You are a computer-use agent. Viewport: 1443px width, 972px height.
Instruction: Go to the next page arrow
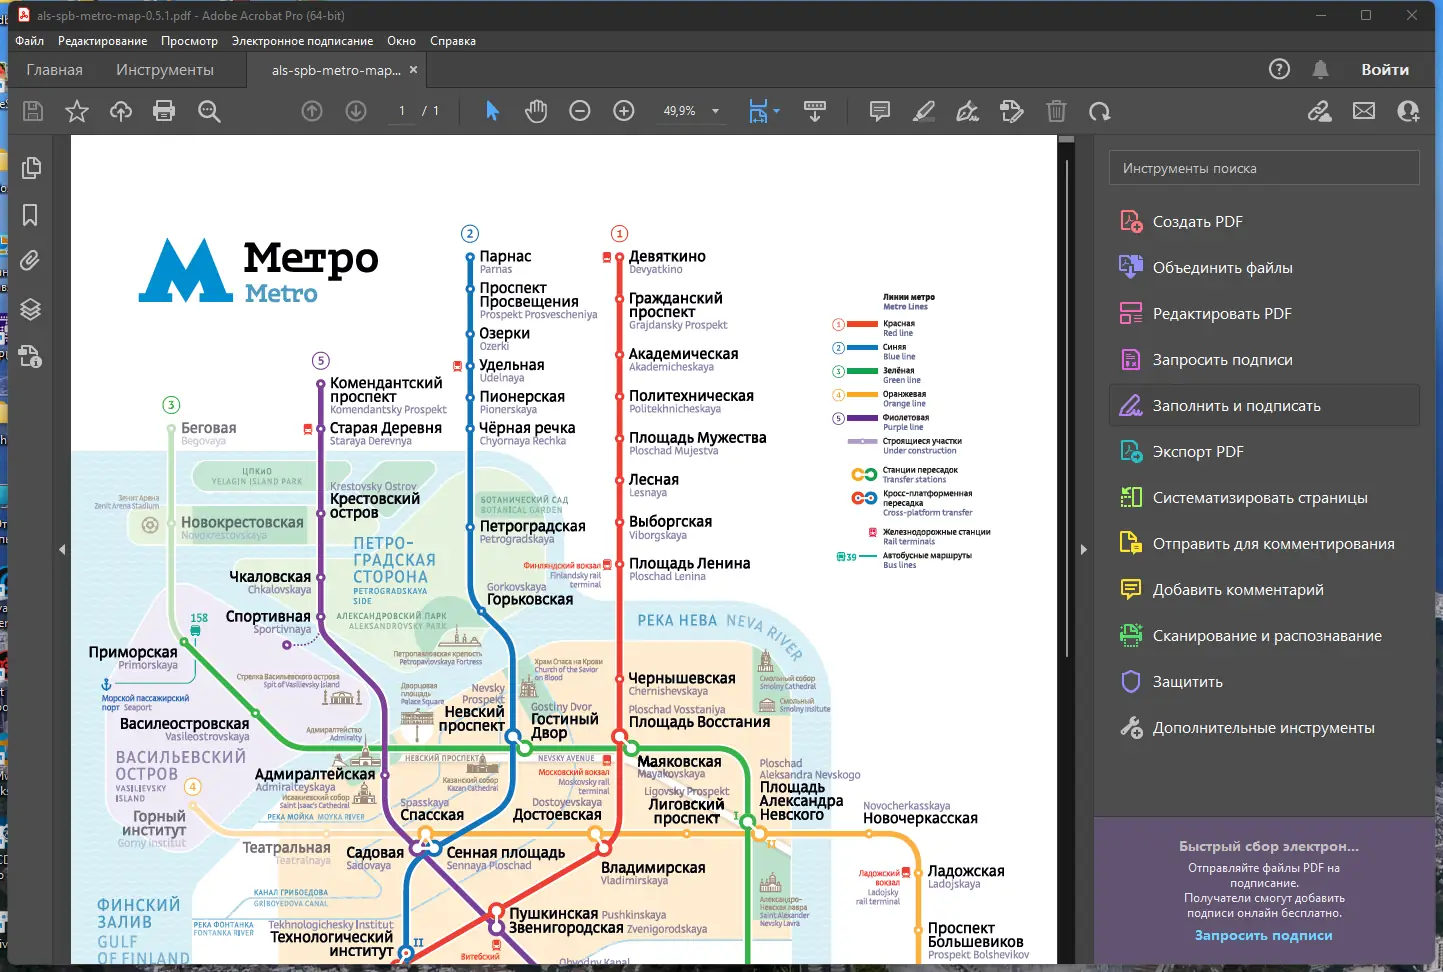(356, 111)
